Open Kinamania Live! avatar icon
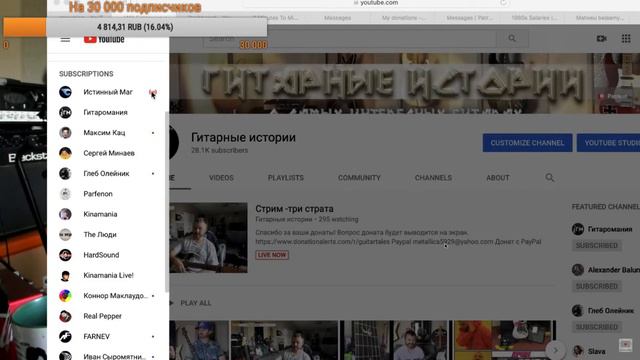The width and height of the screenshot is (640, 360). (65, 276)
